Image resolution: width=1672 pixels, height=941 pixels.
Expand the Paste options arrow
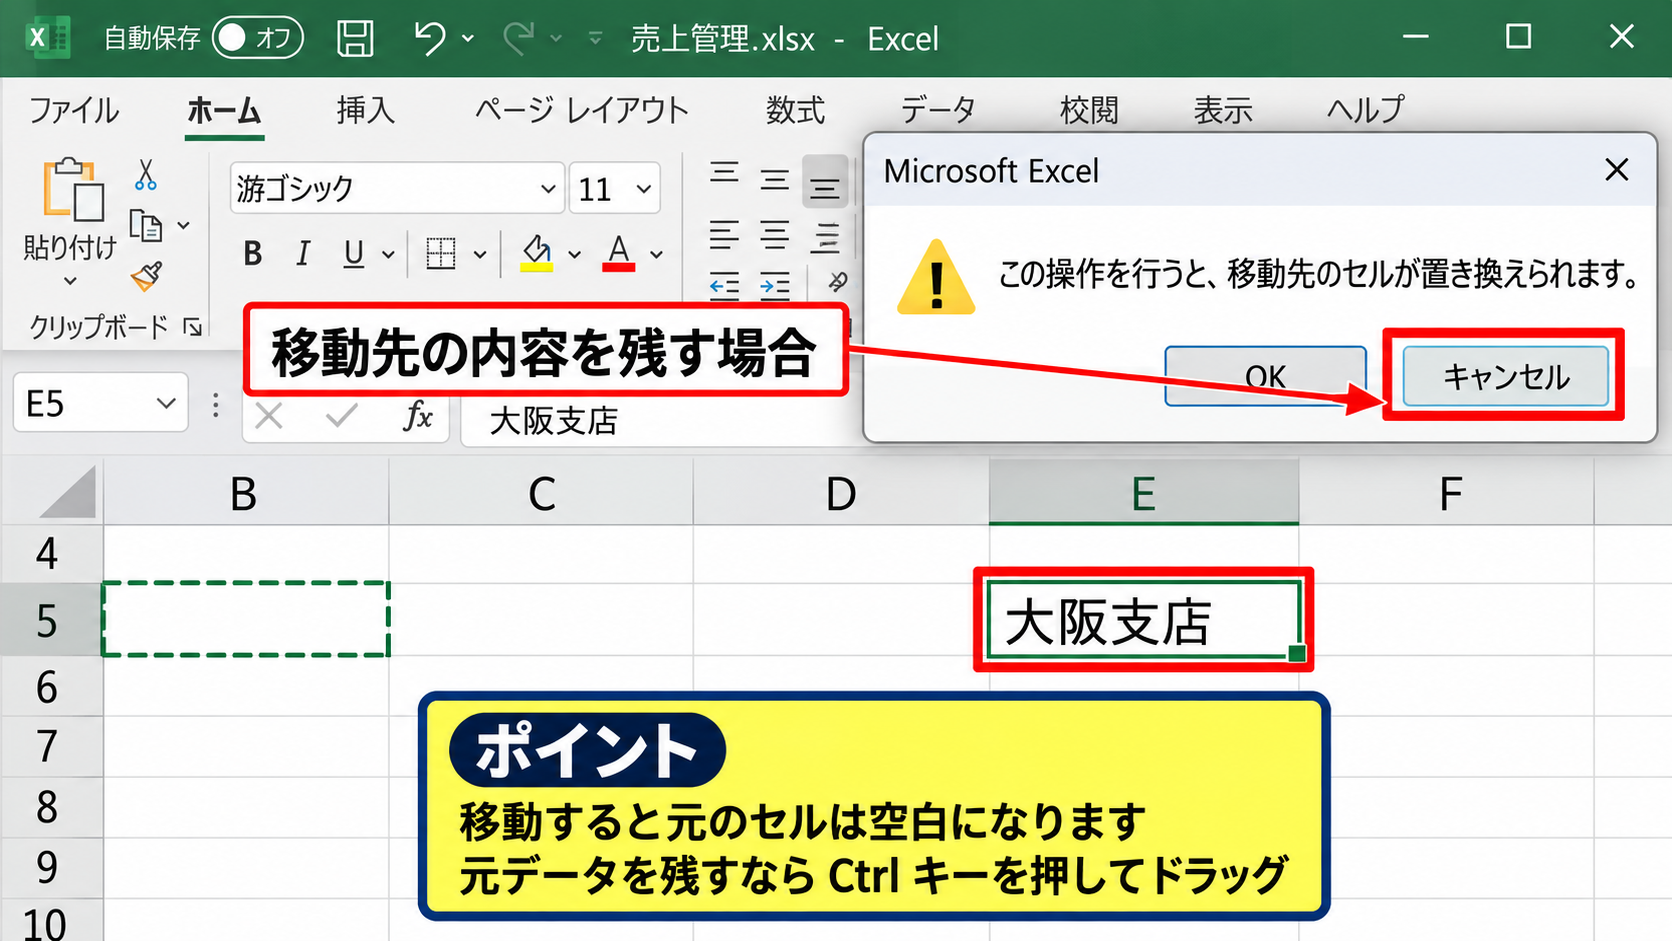point(70,281)
